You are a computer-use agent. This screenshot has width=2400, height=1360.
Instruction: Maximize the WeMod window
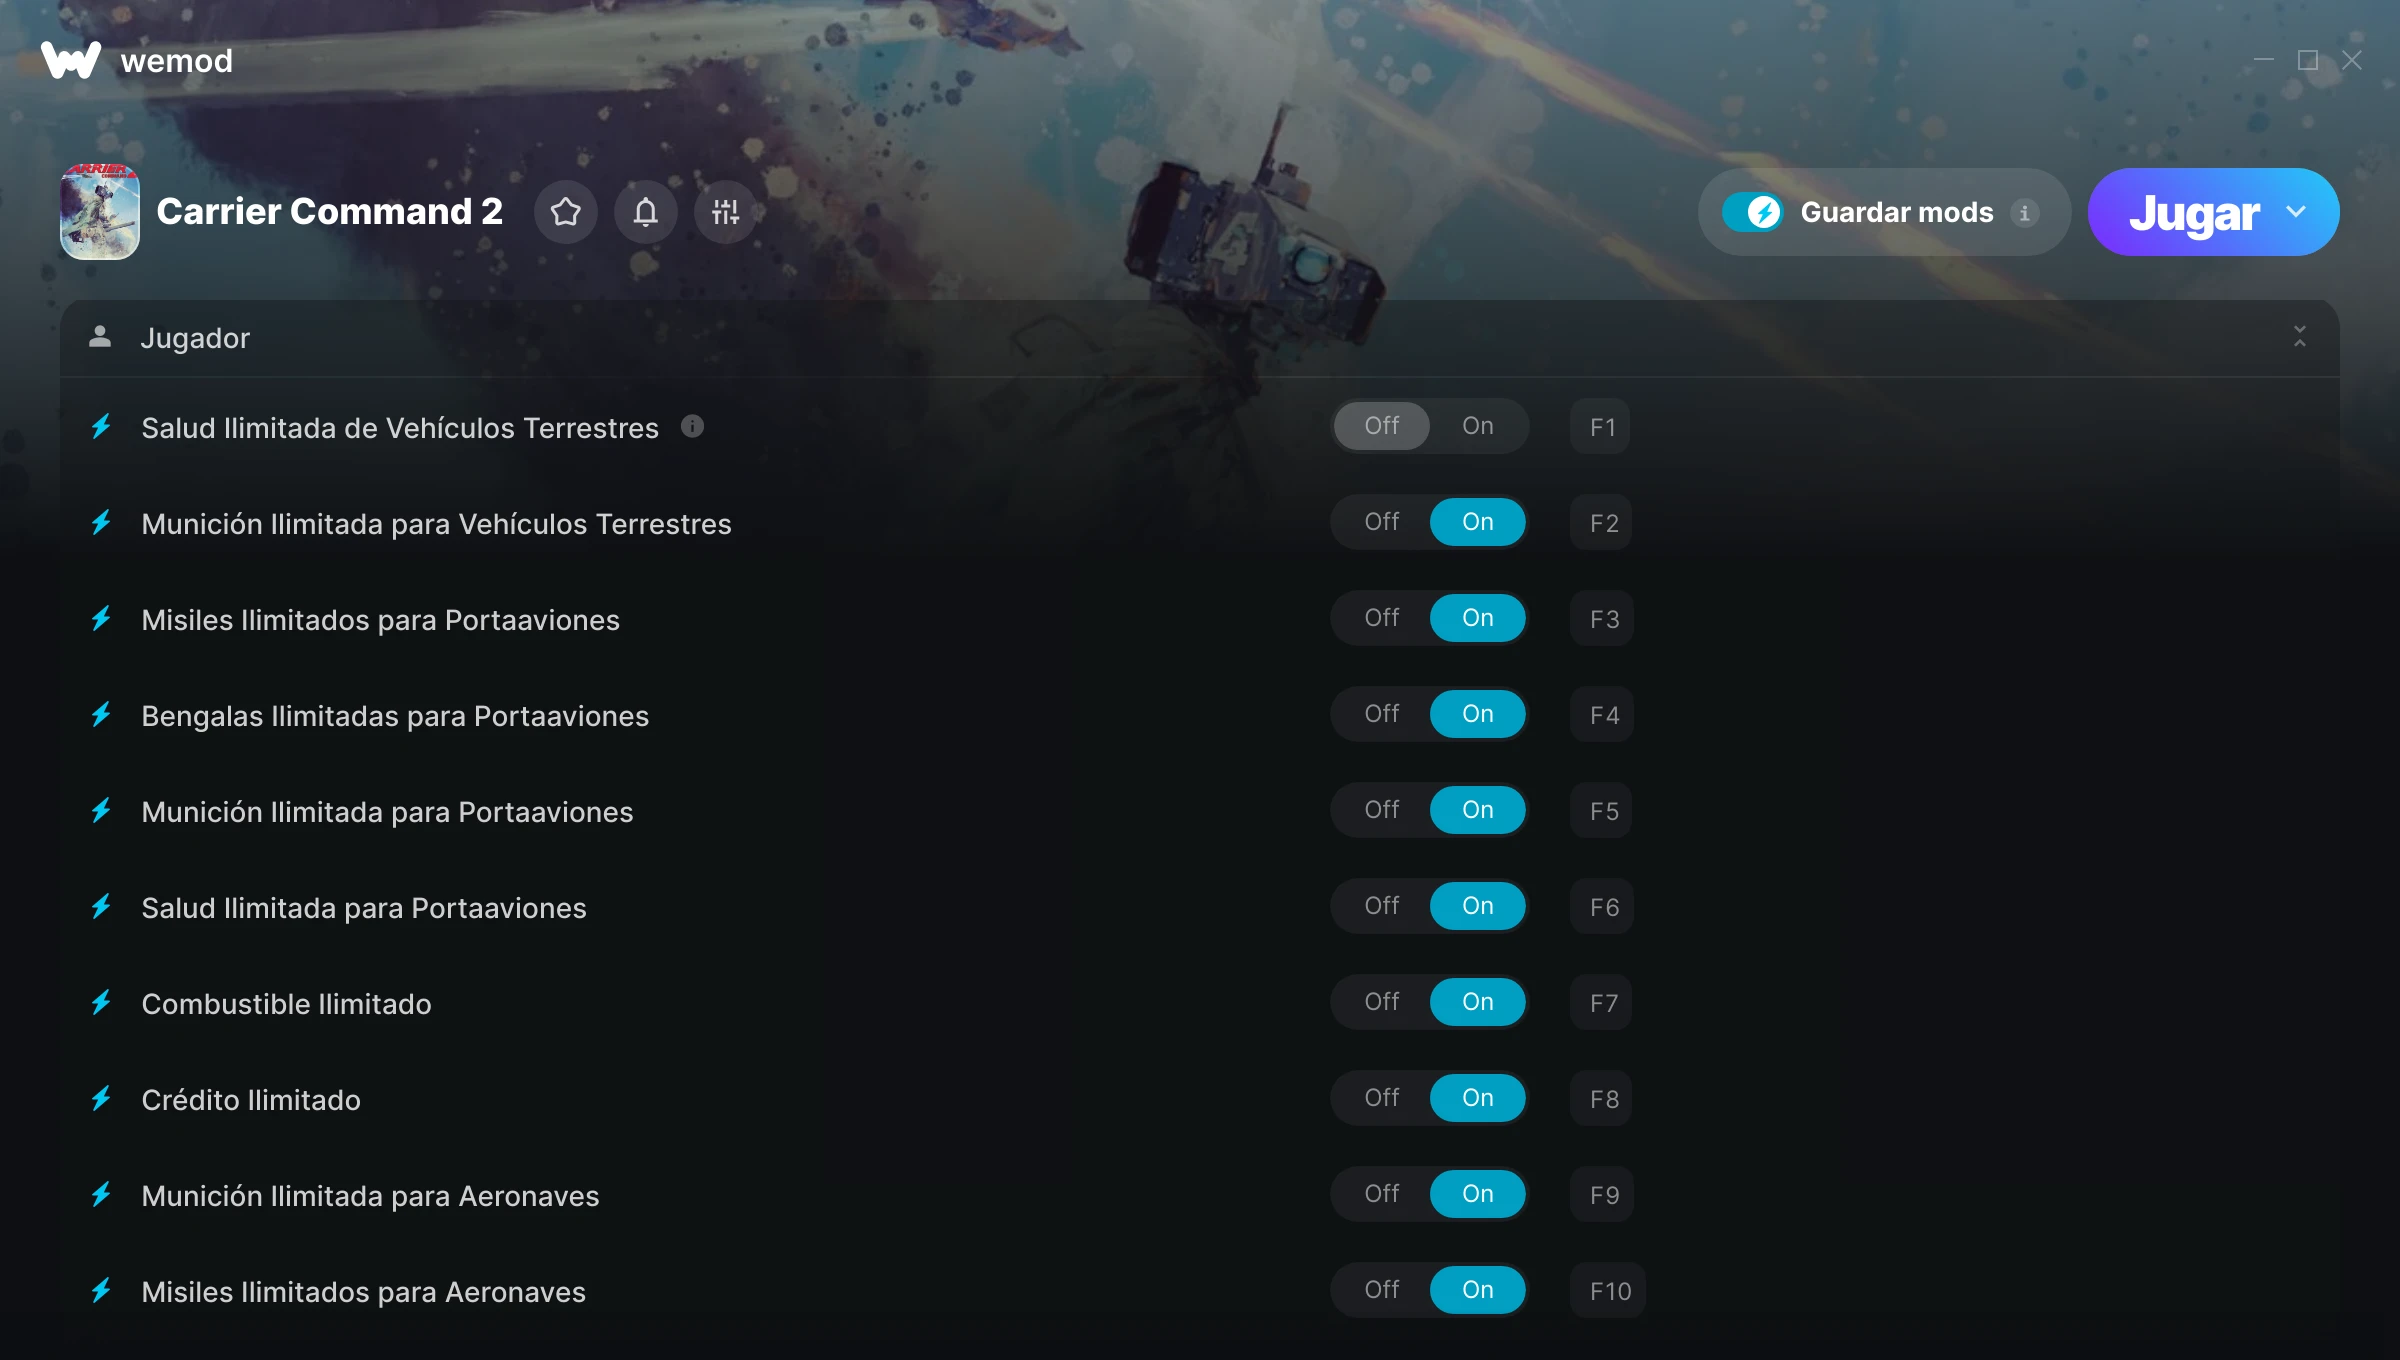(2308, 60)
